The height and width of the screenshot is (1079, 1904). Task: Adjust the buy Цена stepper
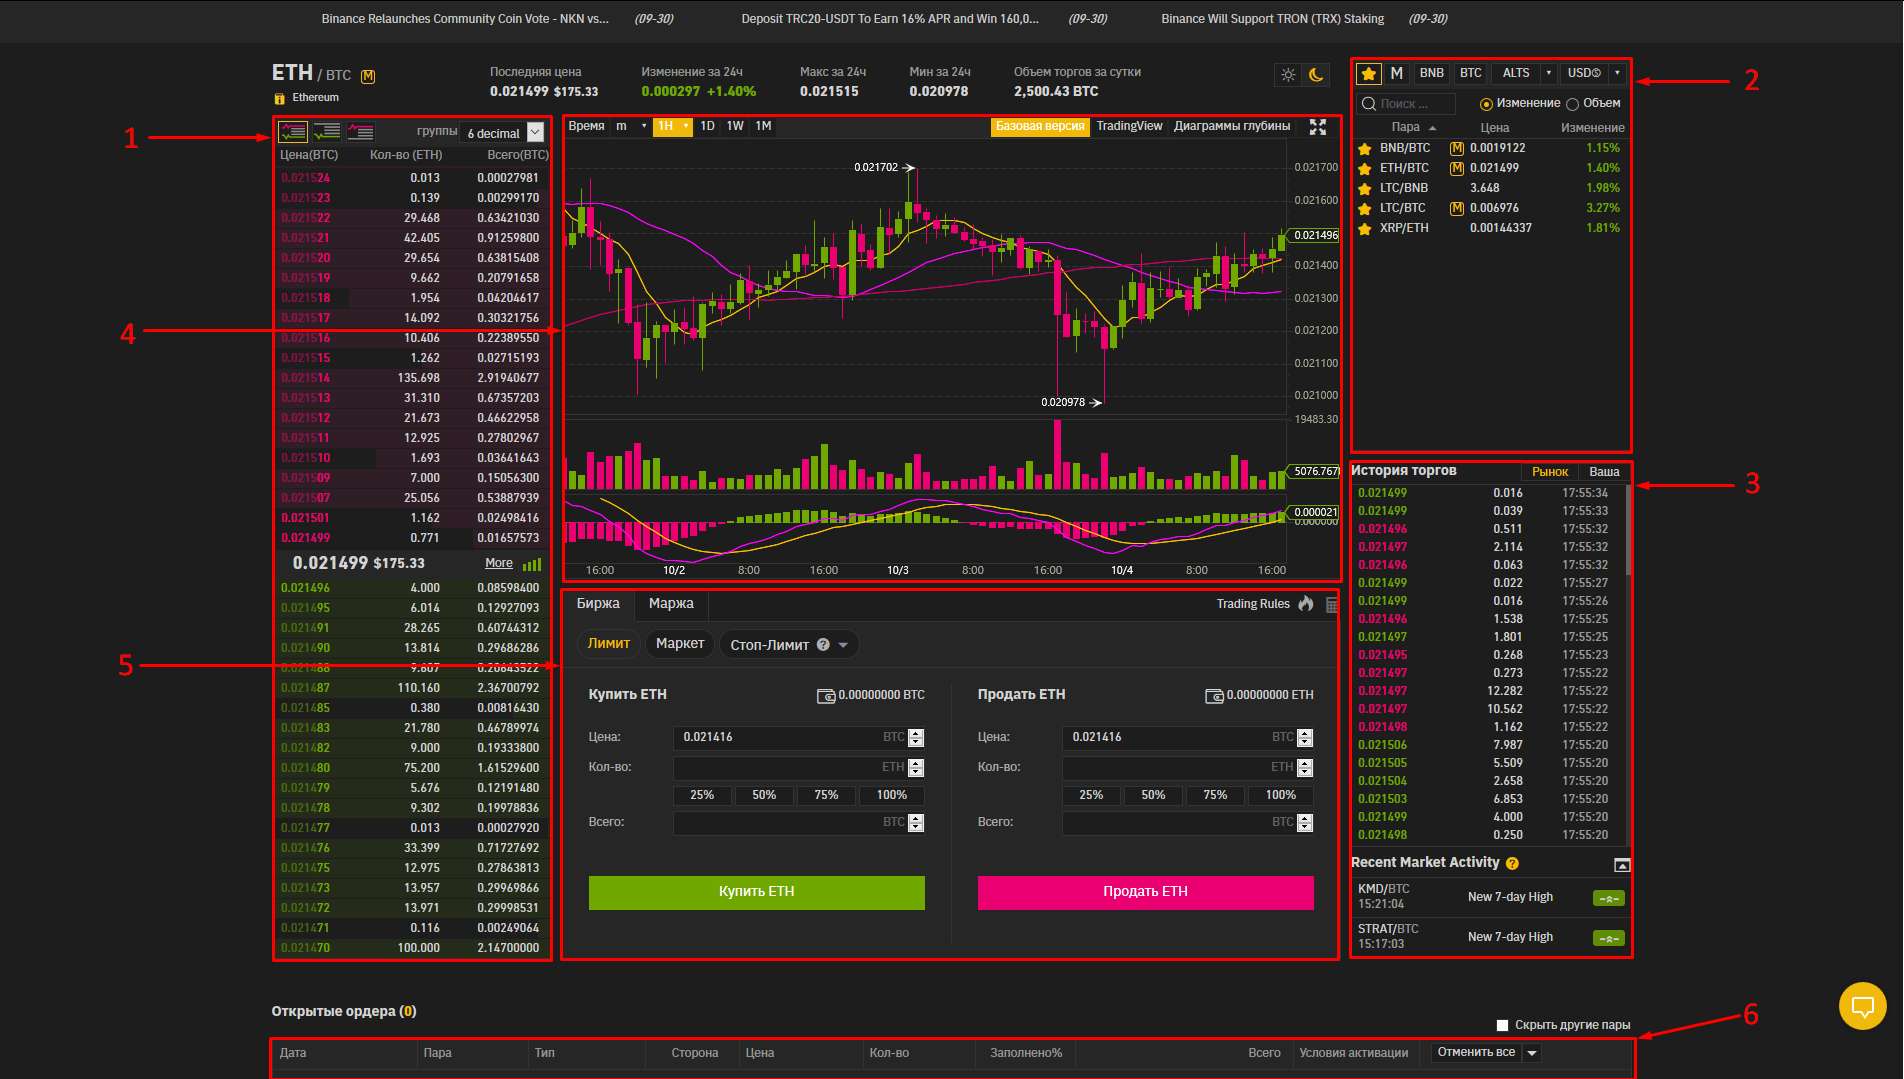(x=916, y=738)
